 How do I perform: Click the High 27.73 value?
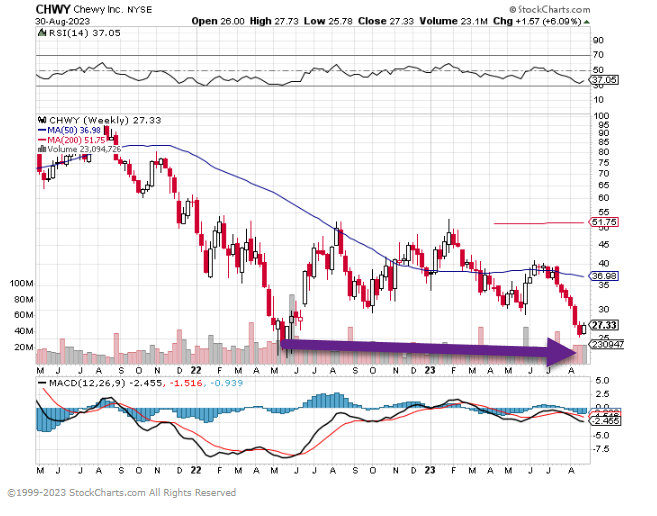coord(274,21)
